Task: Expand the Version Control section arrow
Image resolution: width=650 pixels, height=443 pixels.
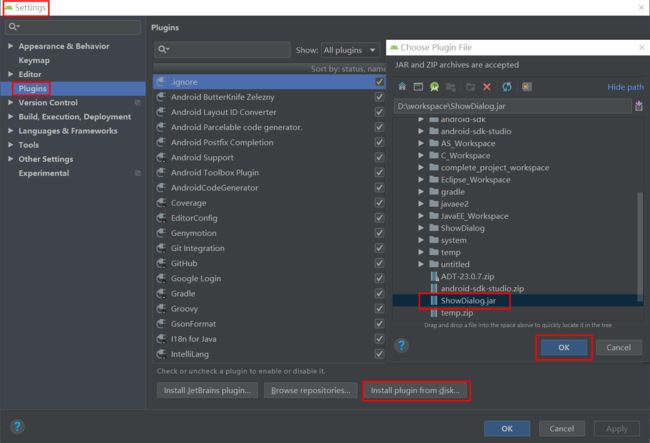Action: coord(10,102)
